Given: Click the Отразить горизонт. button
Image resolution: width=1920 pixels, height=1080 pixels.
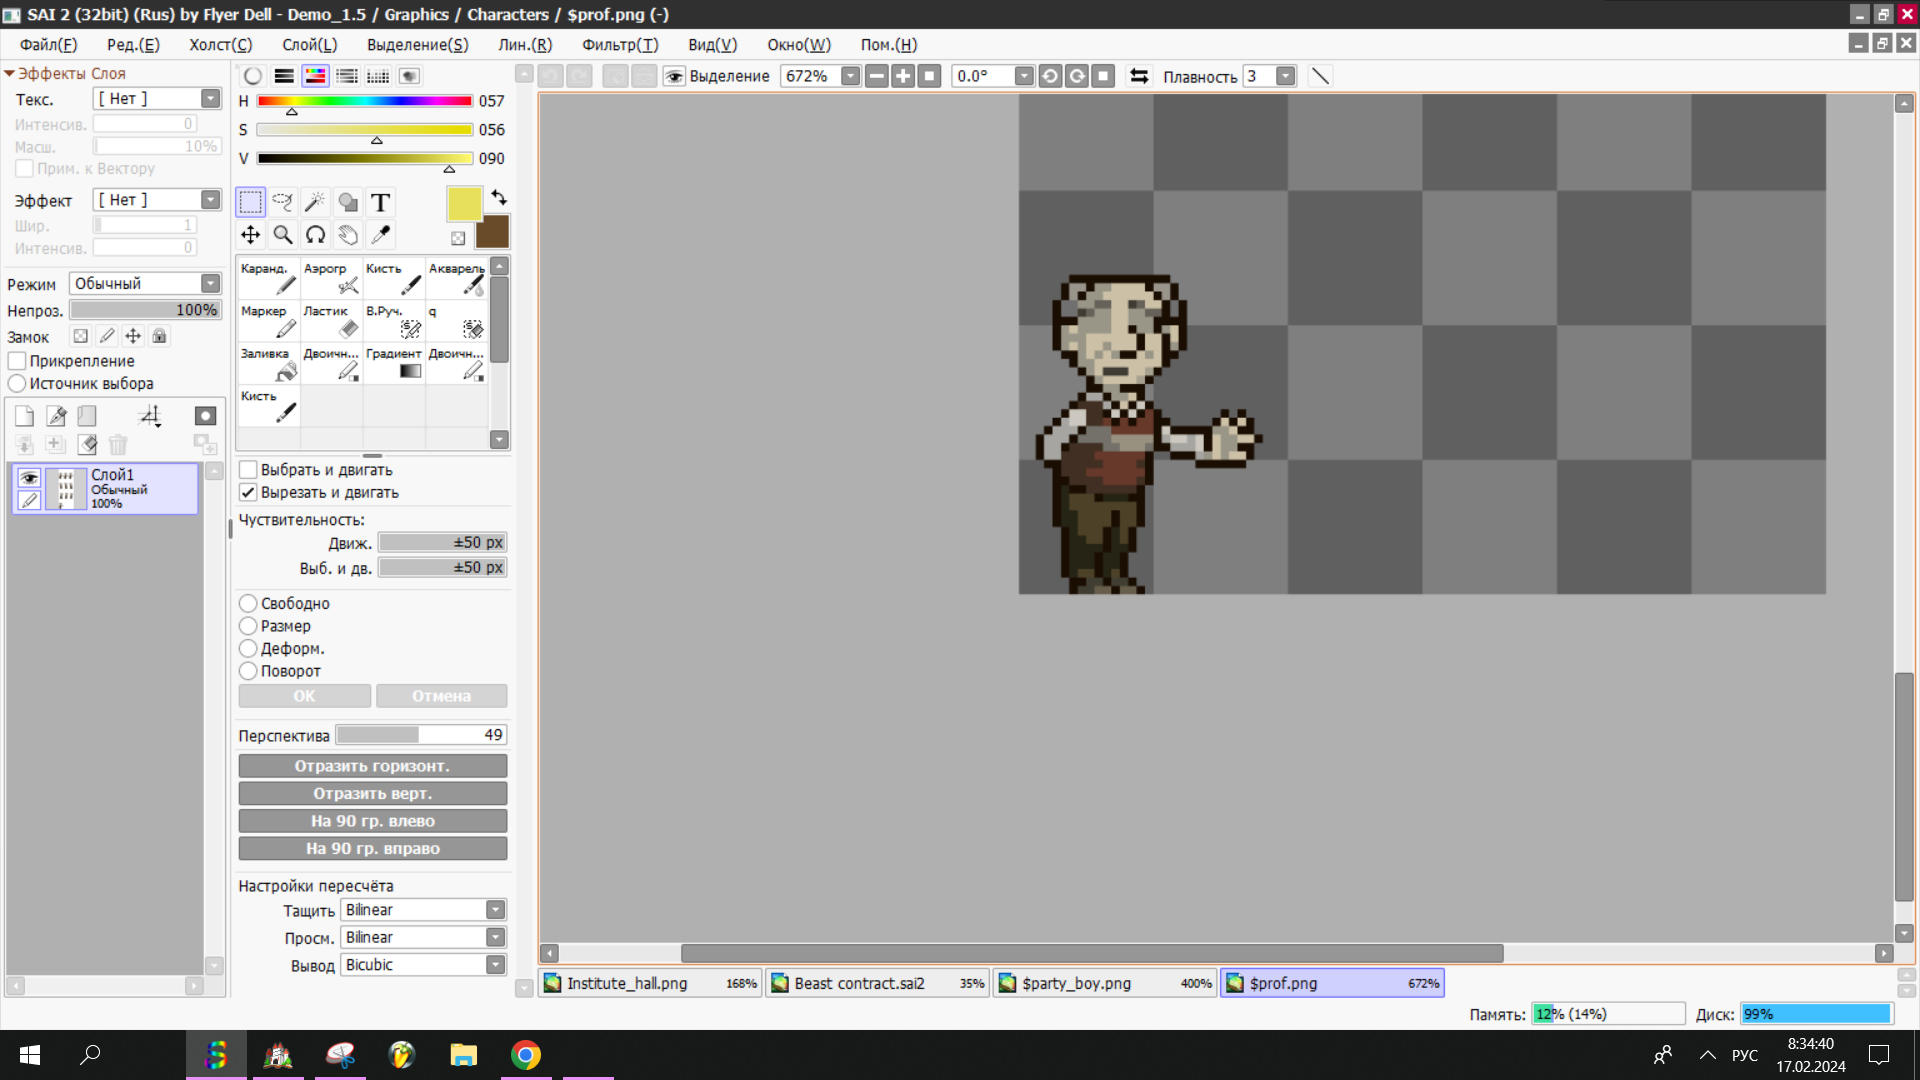Looking at the screenshot, I should pyautogui.click(x=372, y=766).
